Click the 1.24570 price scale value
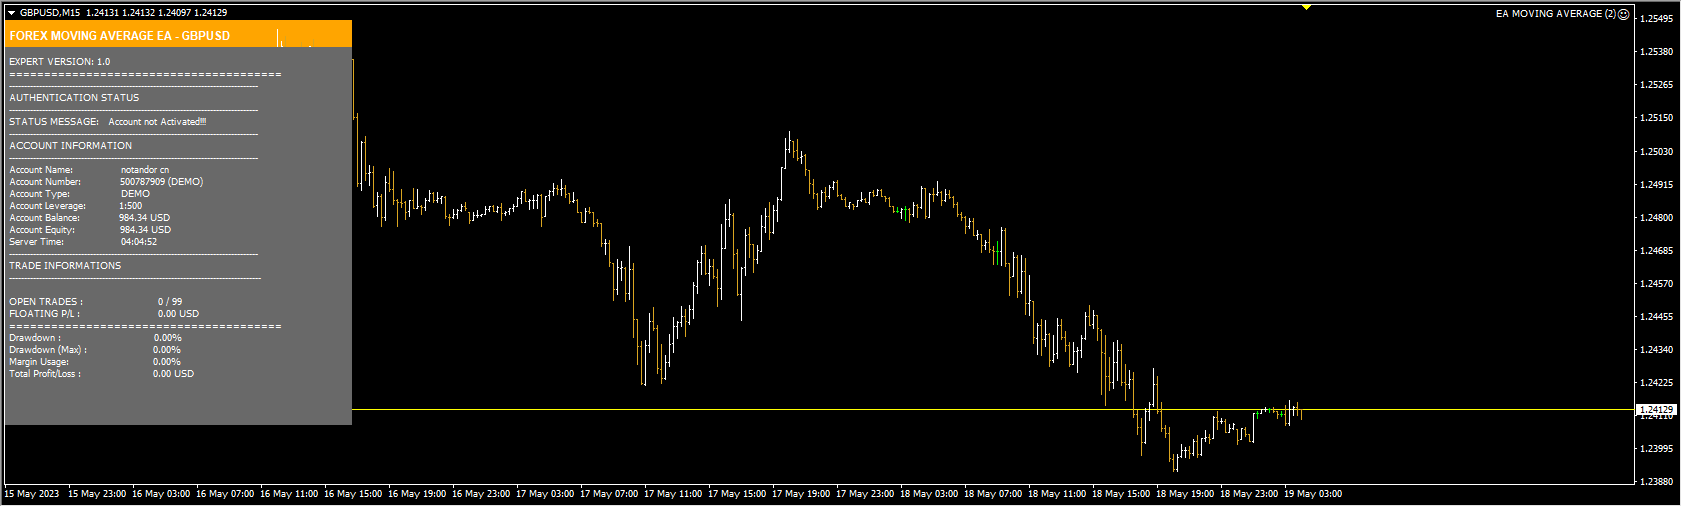Image resolution: width=1682 pixels, height=507 pixels. 1657,284
